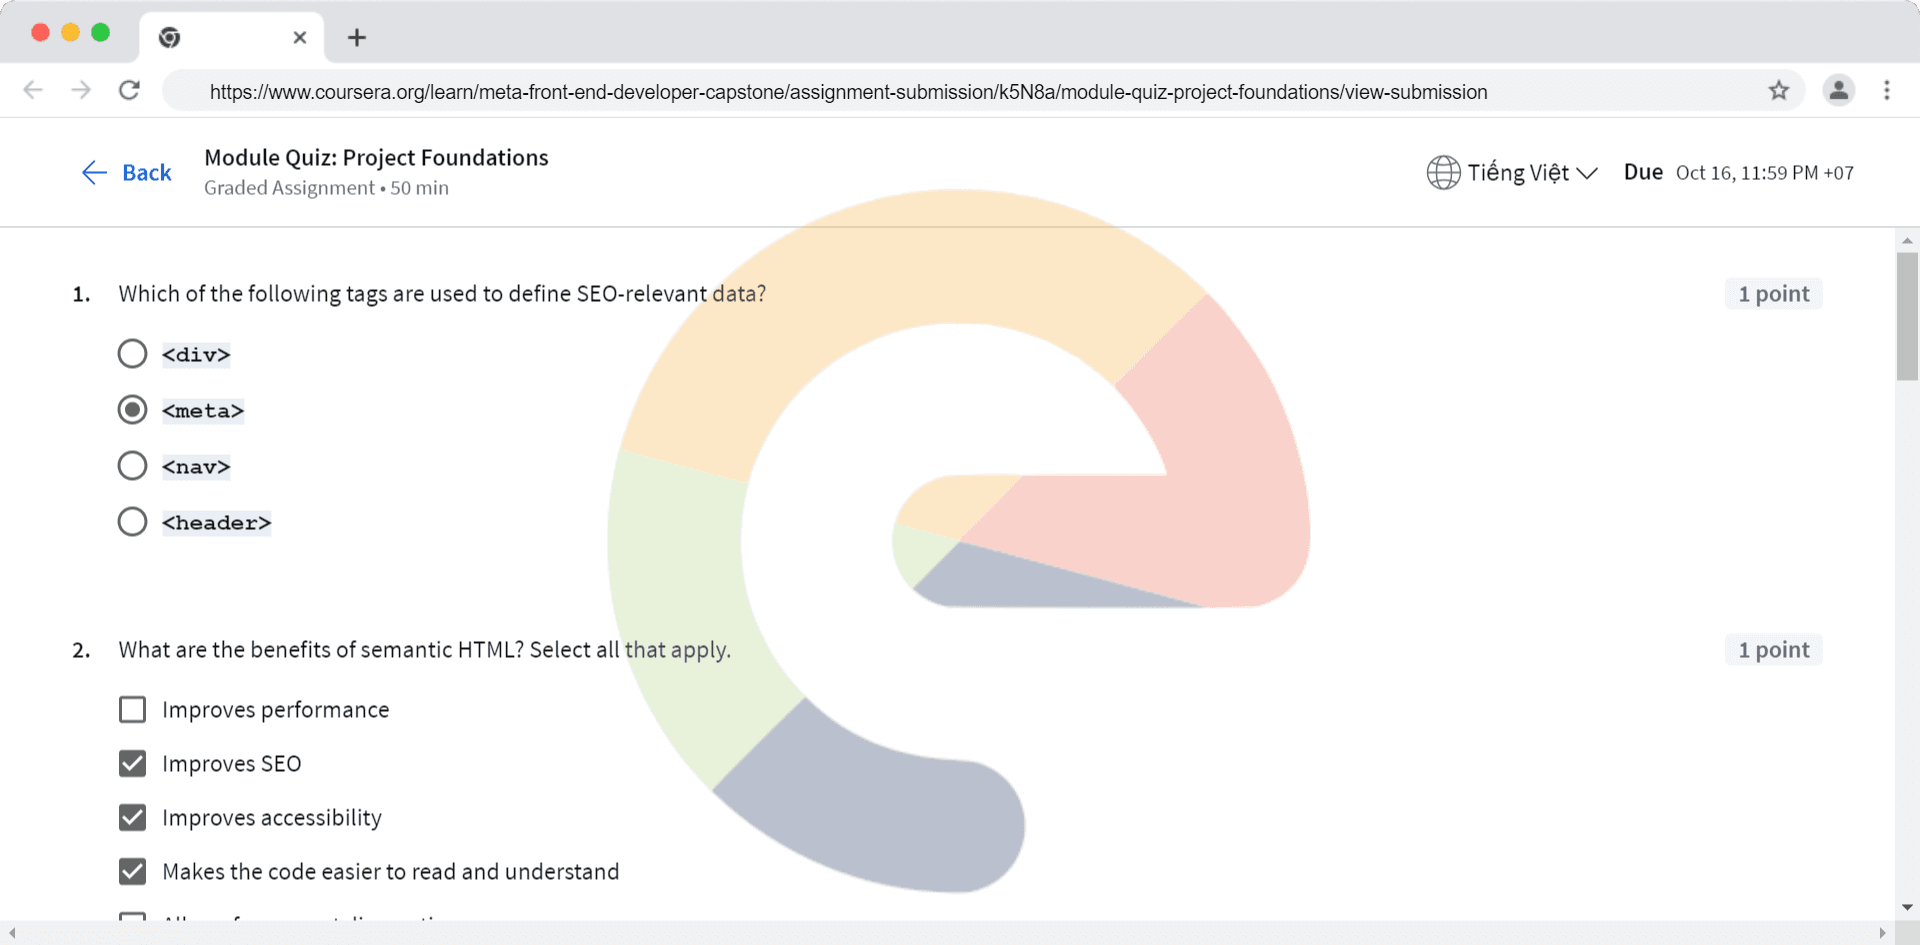Screen dimensions: 1920x945
Task: Uncheck the Improves accessibility checkbox
Action: pyautogui.click(x=132, y=817)
